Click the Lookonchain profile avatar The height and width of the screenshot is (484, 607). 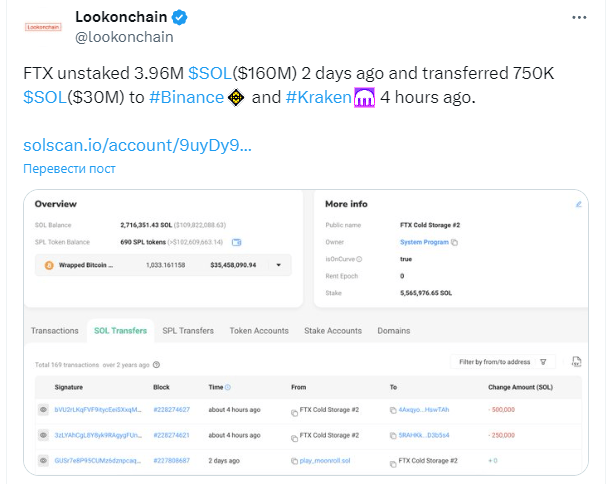click(x=43, y=27)
